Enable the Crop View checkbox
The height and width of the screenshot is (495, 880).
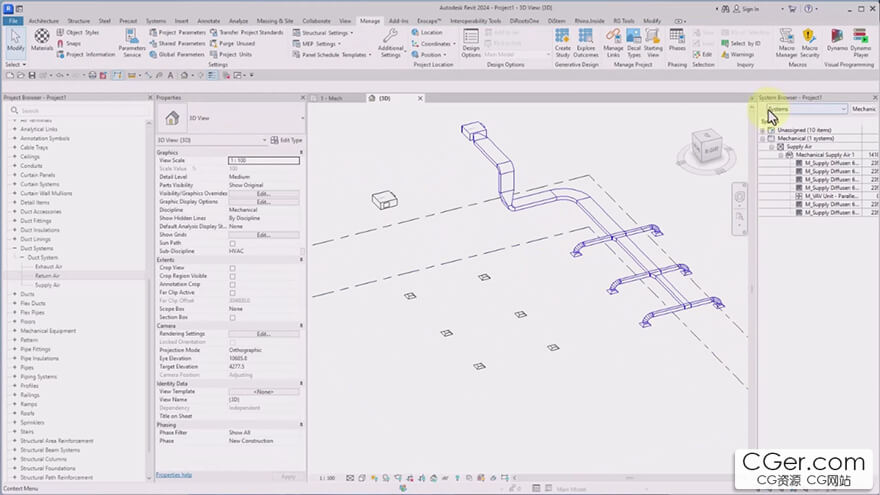pos(233,268)
